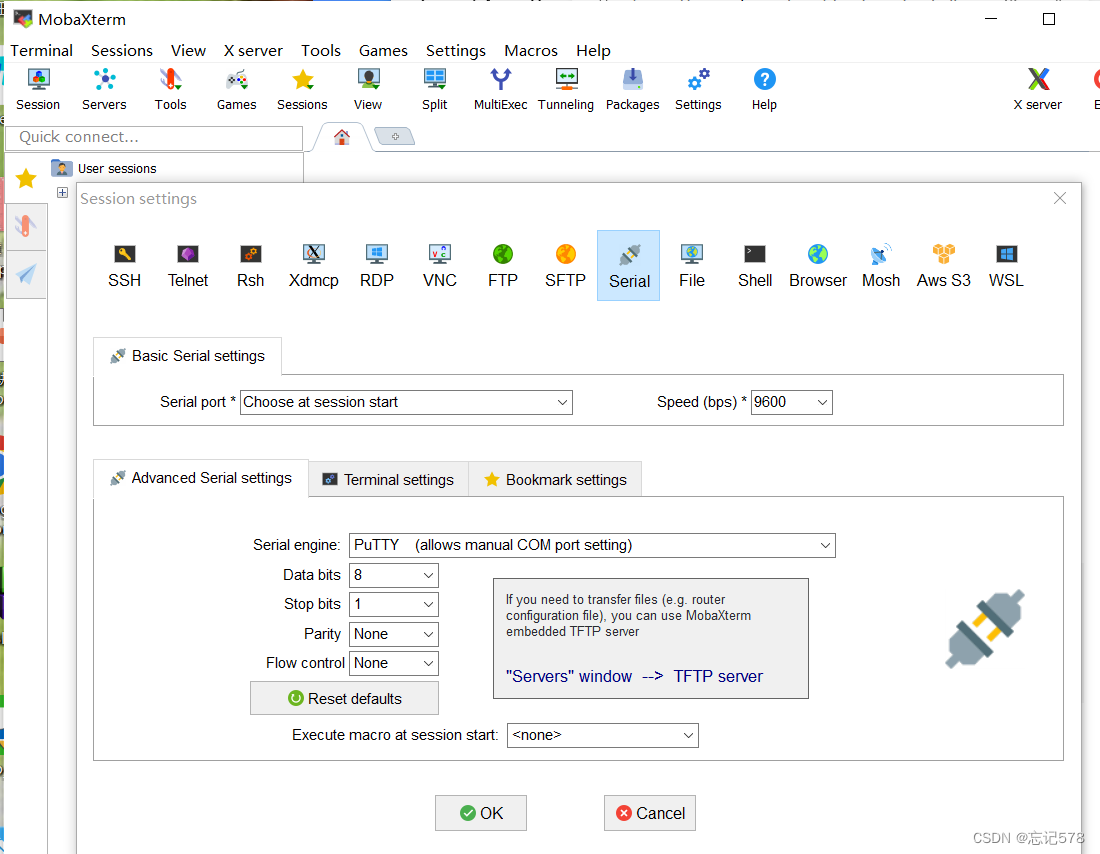
Task: Click the X server toolbar icon
Action: click(x=1038, y=89)
